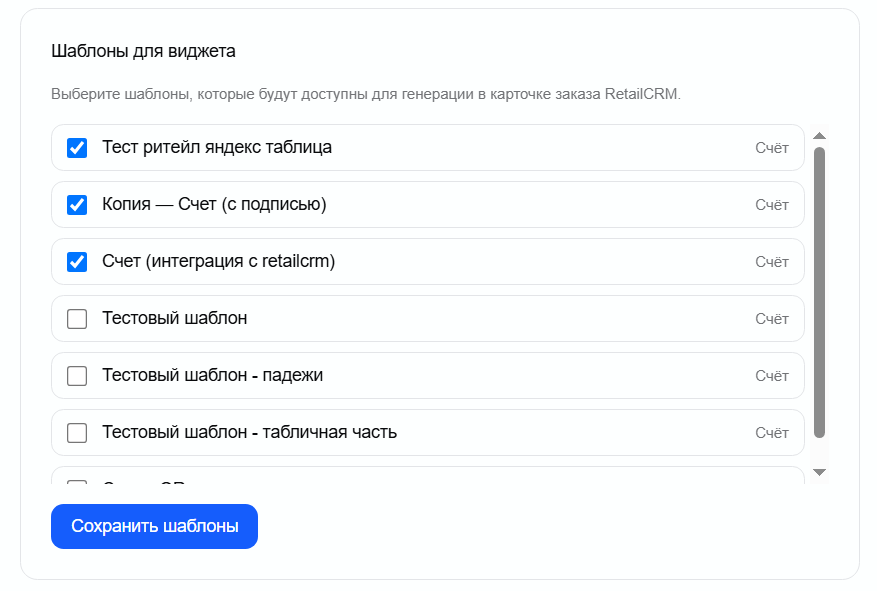Click 'Счёт' tag in 'Тестовый шаблон - падежи' row
The image size is (877, 591).
click(772, 376)
